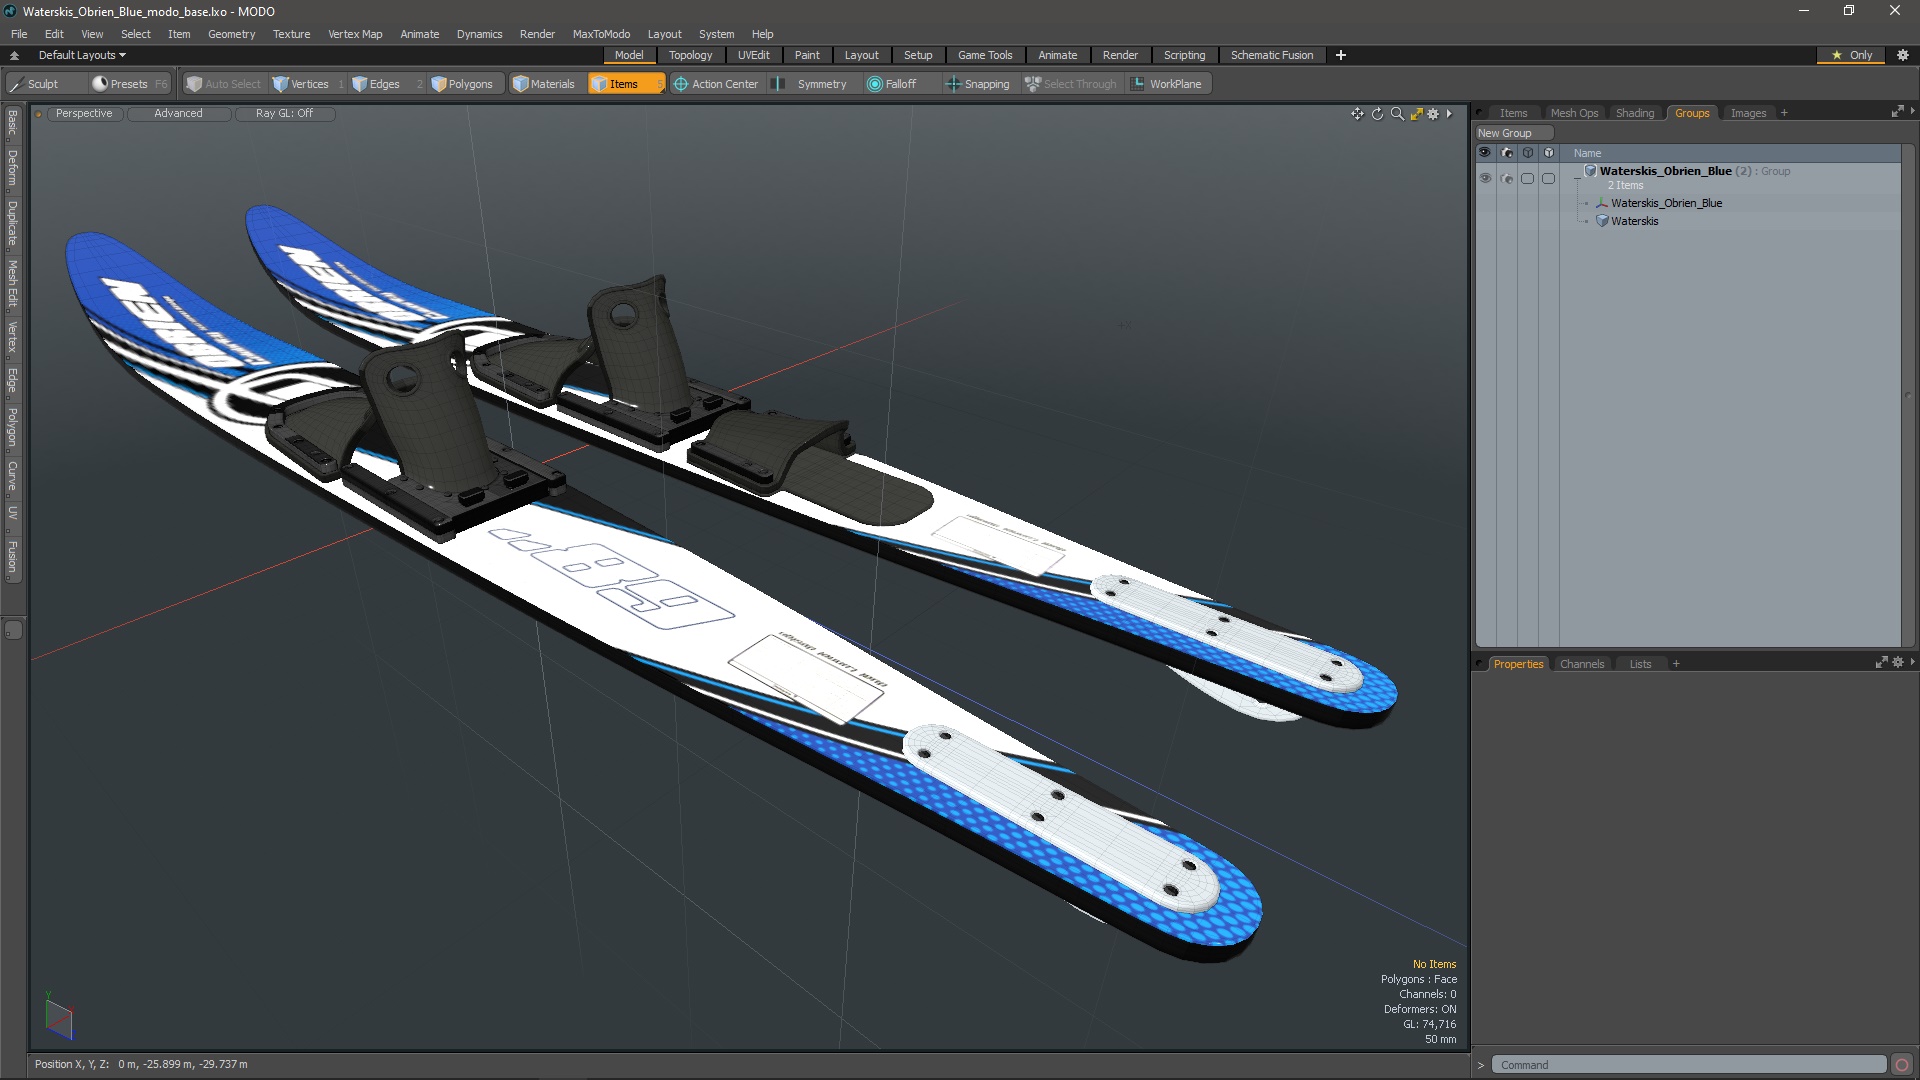Click the home icon left of Default Layouts

click(x=14, y=55)
